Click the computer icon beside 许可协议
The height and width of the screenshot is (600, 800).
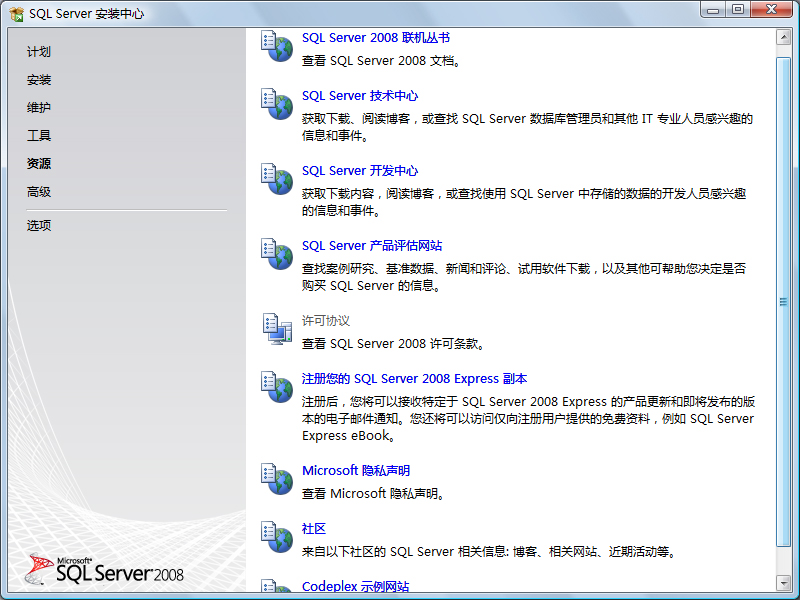(277, 329)
